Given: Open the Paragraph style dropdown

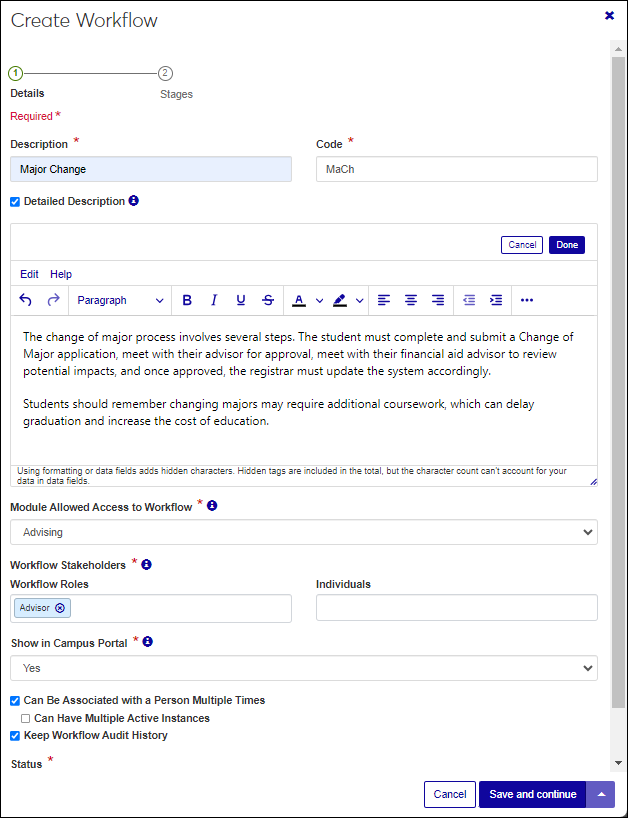Looking at the screenshot, I should 120,300.
